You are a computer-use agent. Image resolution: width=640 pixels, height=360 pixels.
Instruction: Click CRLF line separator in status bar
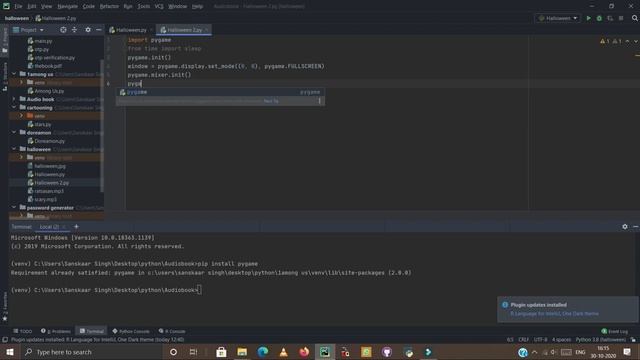(523, 340)
